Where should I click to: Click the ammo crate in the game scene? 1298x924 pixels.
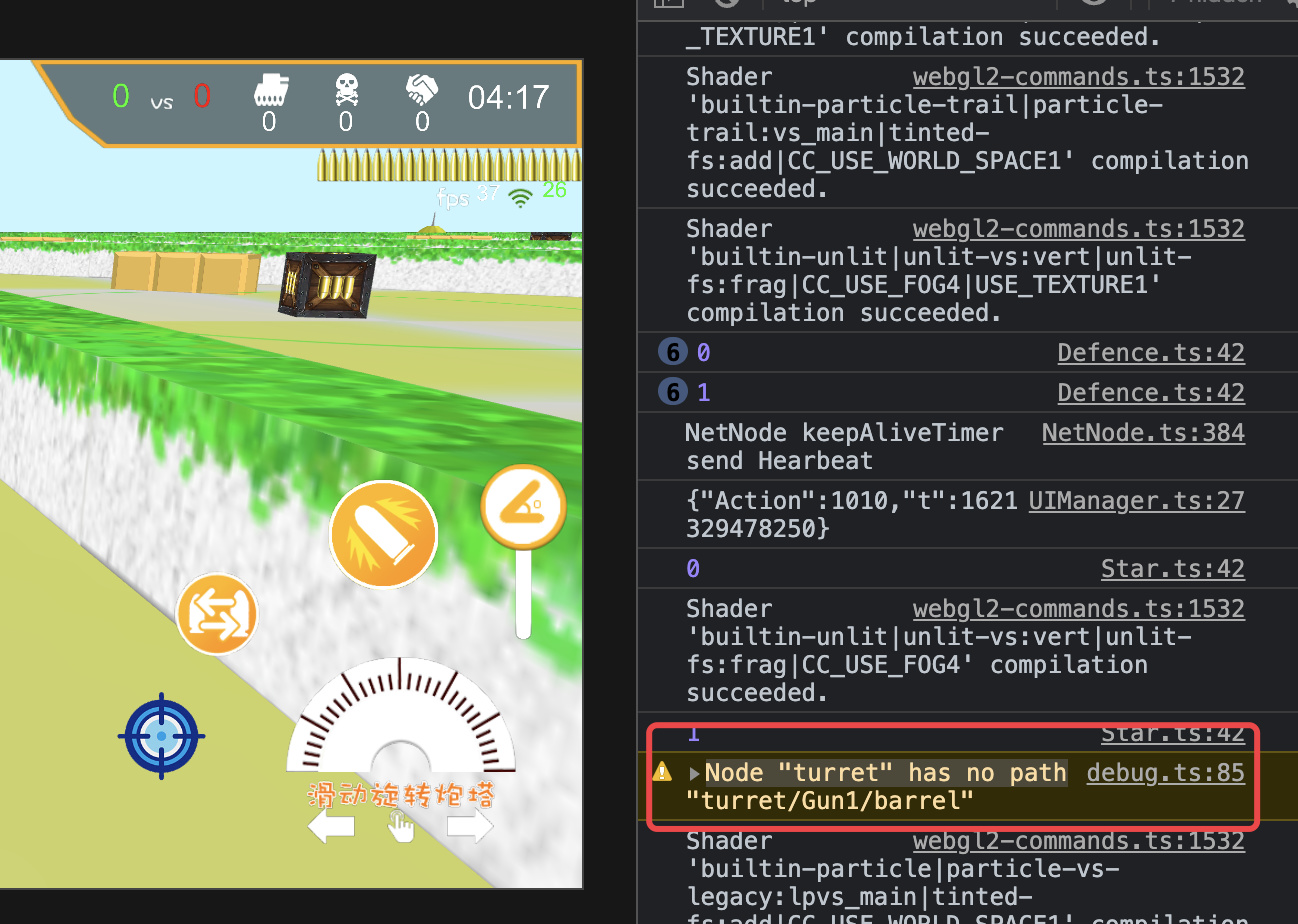coord(327,284)
